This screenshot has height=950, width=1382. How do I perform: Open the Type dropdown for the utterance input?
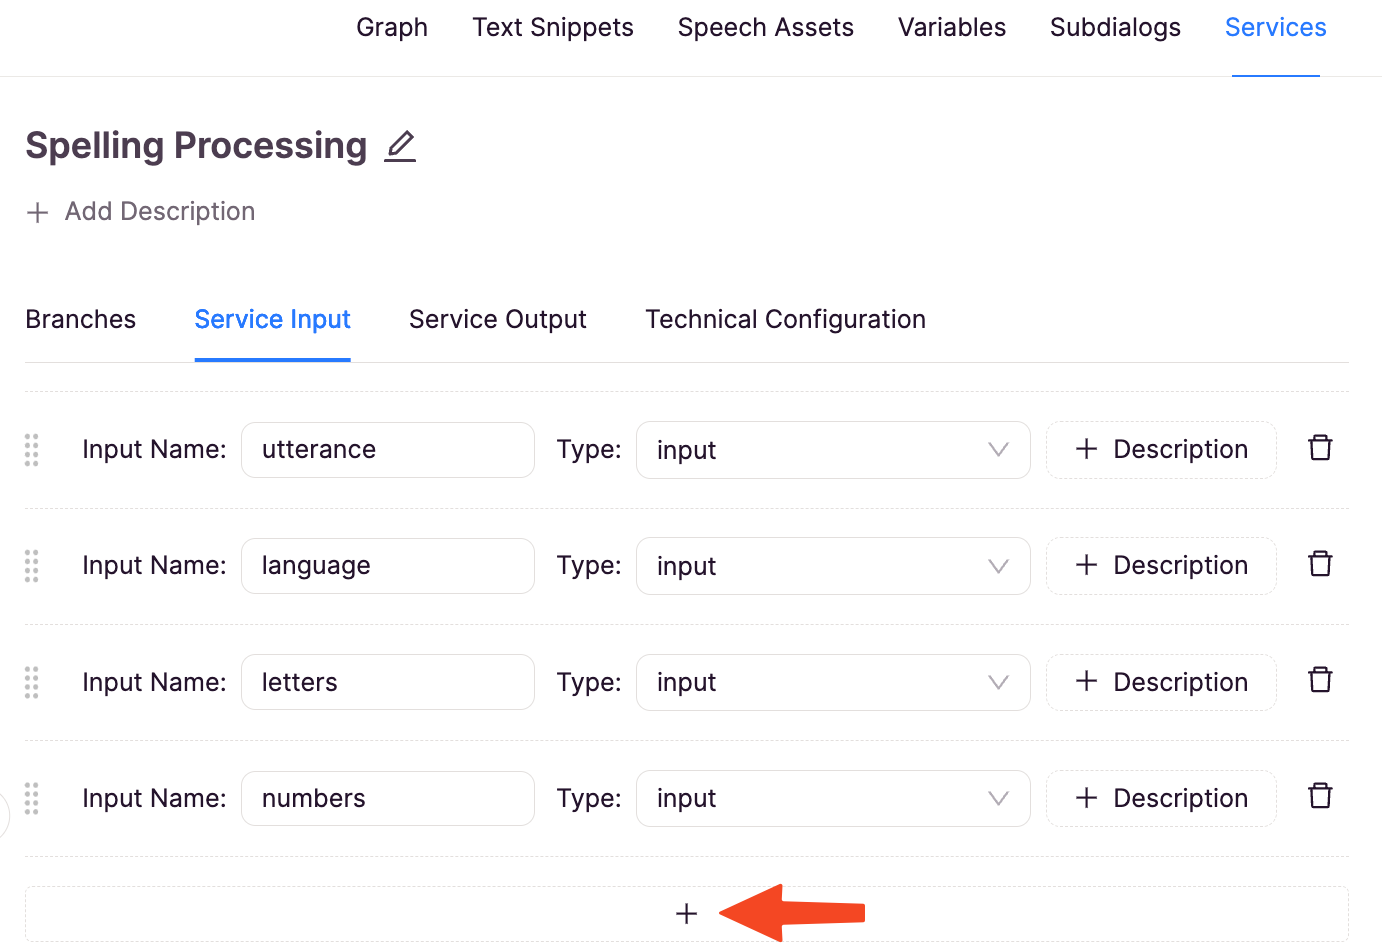pos(833,450)
